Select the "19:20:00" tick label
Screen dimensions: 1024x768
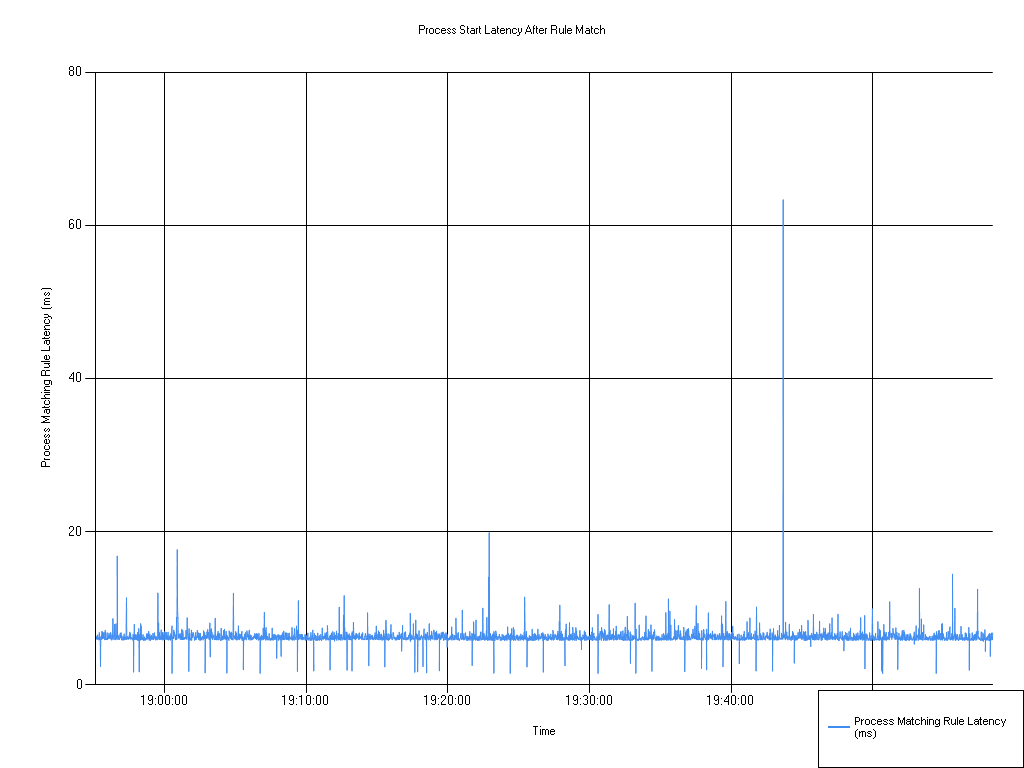pos(447,701)
